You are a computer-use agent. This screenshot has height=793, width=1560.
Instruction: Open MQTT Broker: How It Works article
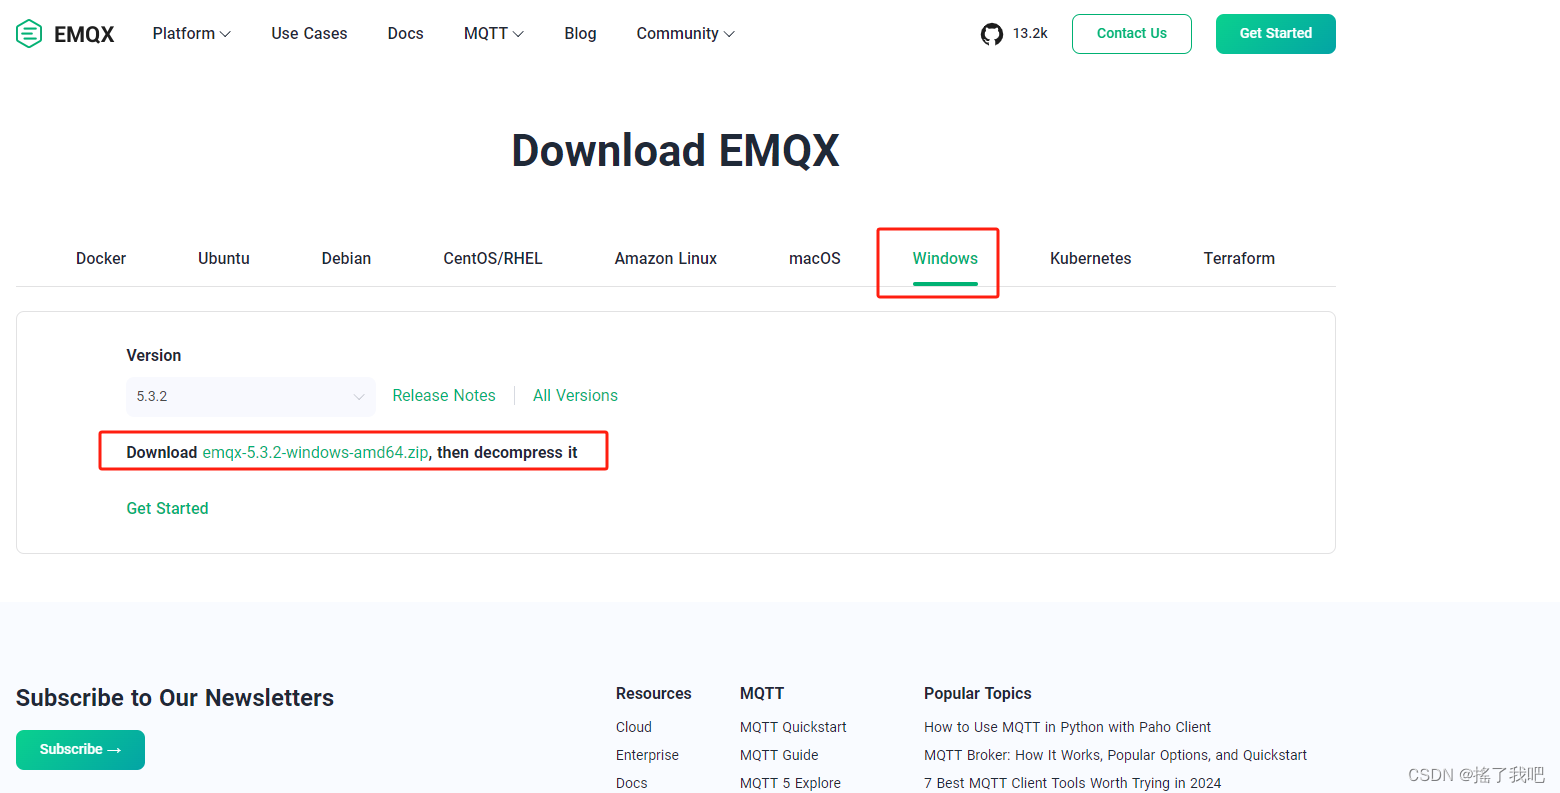[x=1115, y=755]
